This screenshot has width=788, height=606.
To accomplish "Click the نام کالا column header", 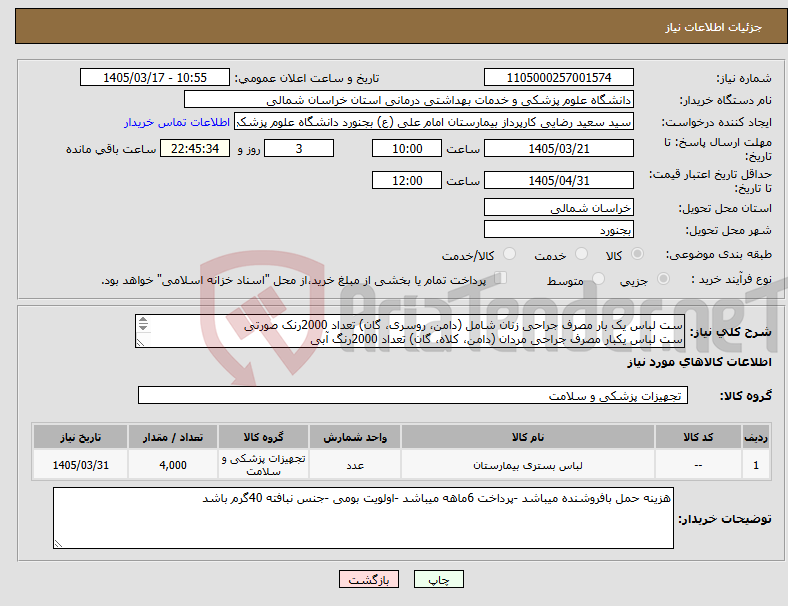I will (x=528, y=437).
